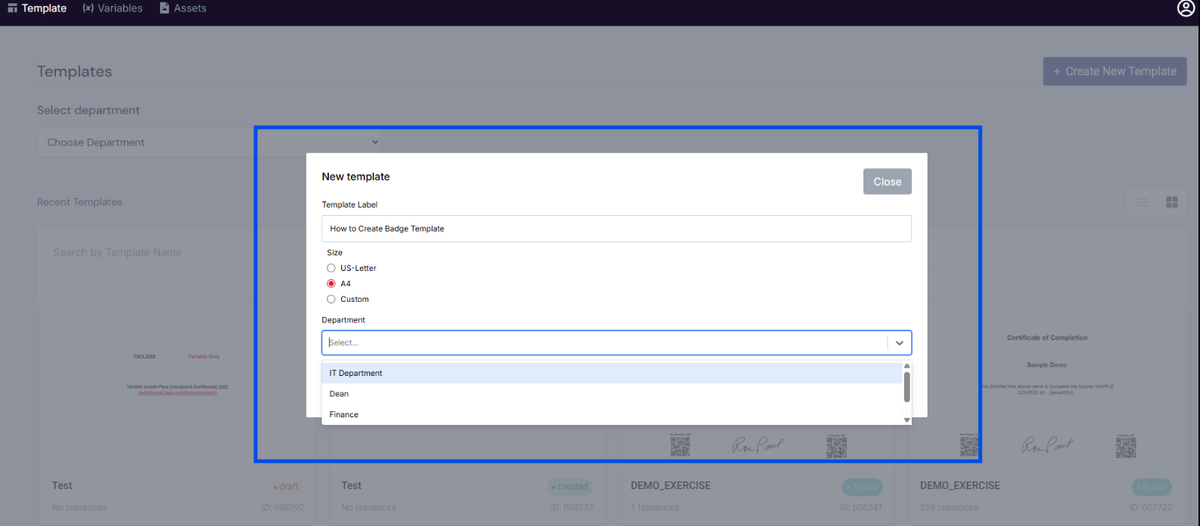Open the Template tab
This screenshot has width=1200, height=526.
pyautogui.click(x=37, y=8)
